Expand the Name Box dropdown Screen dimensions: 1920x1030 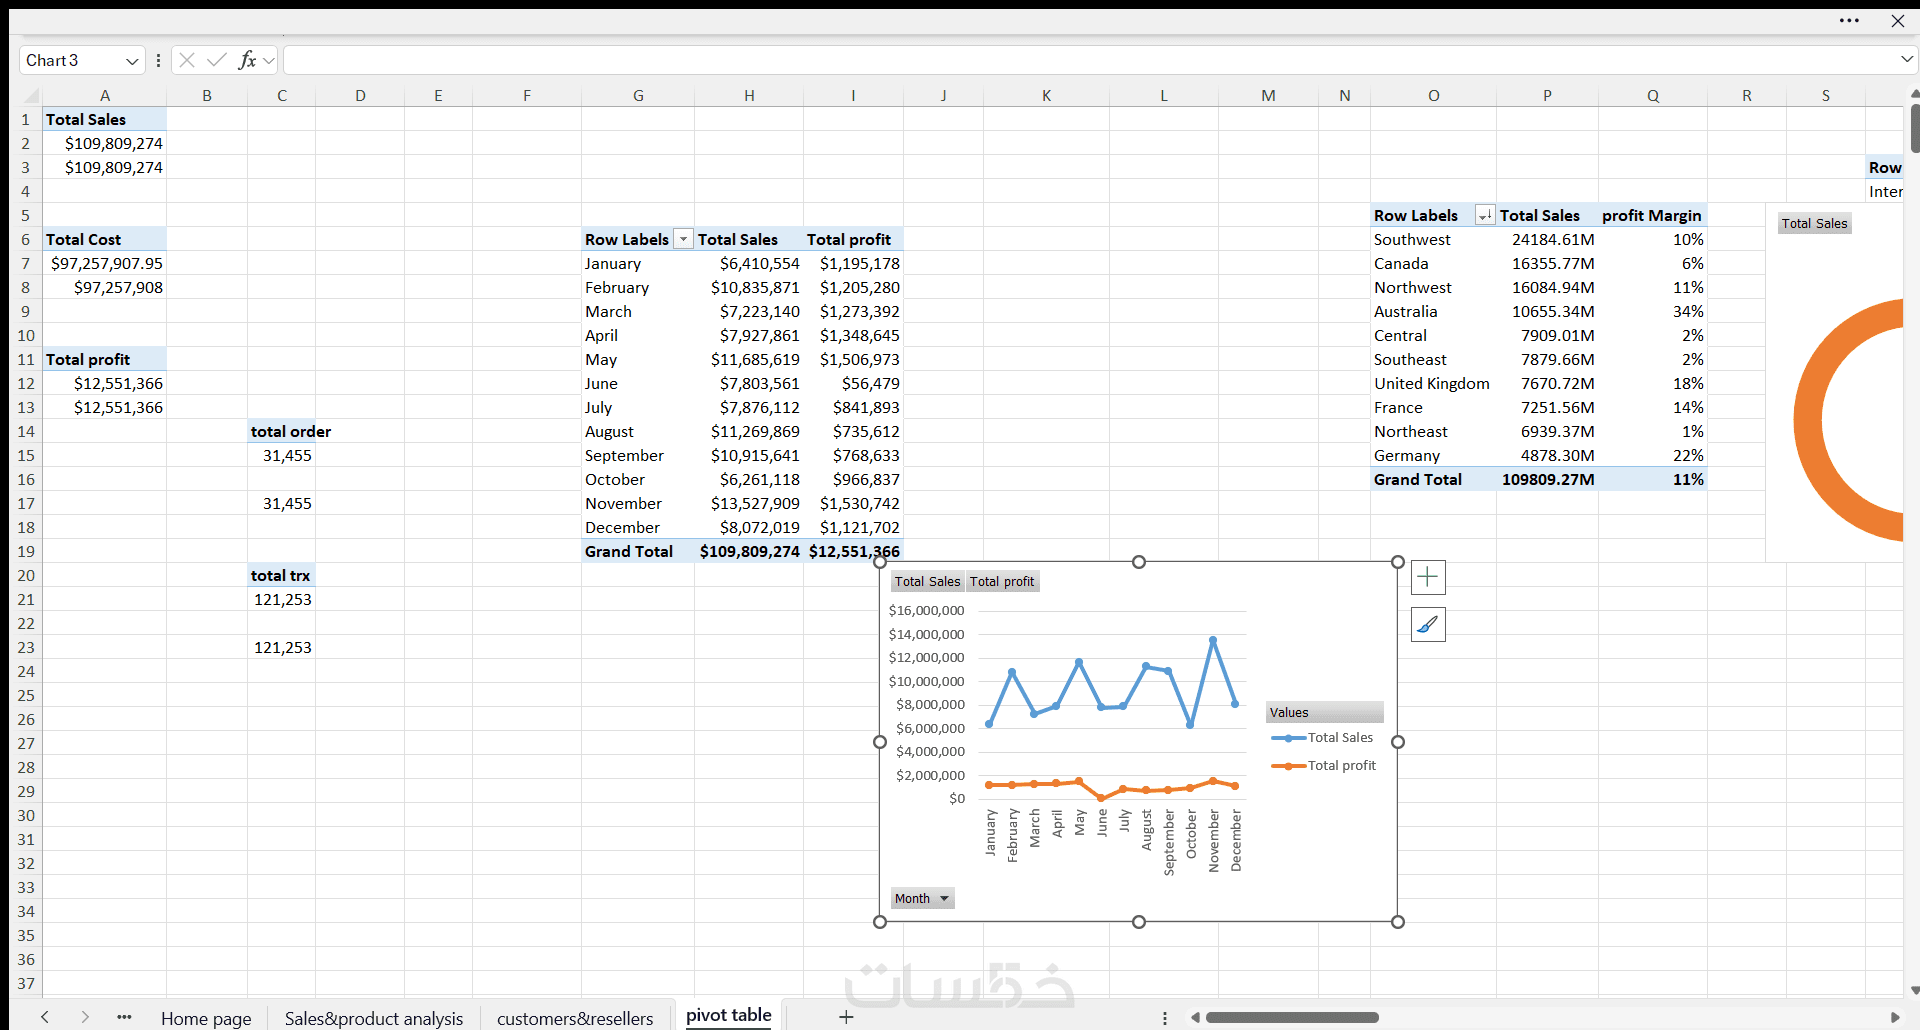tap(131, 61)
